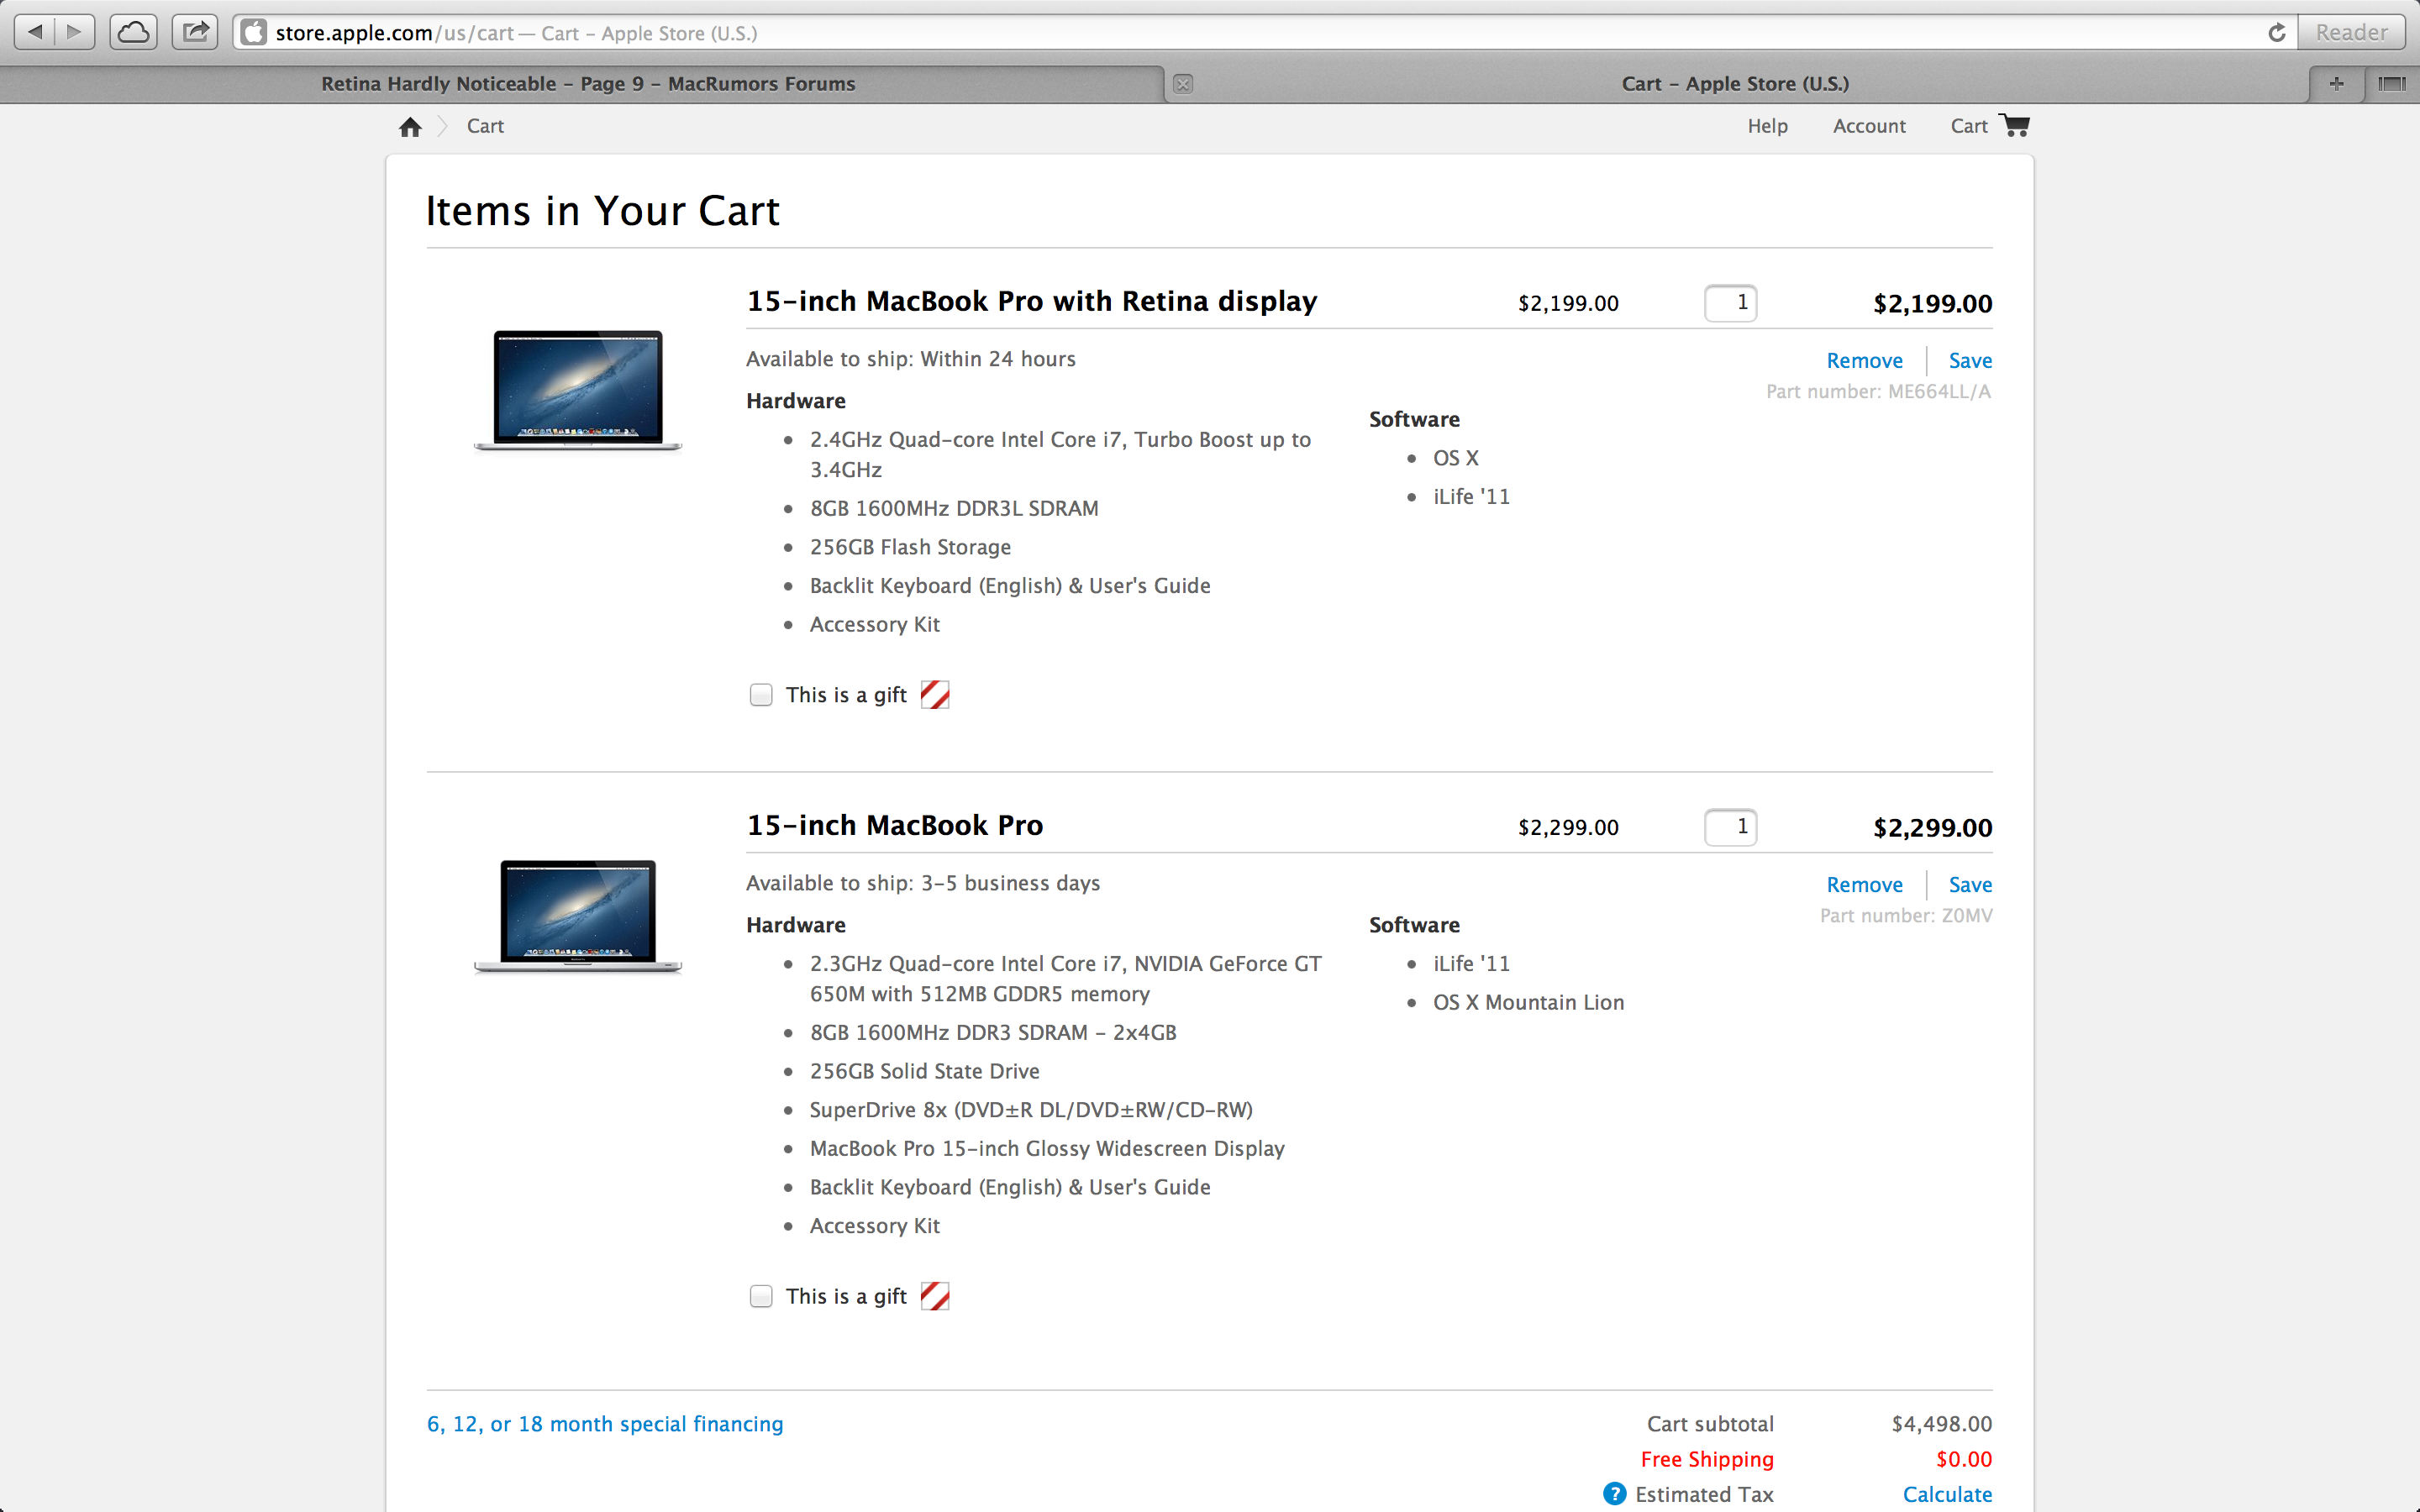Click the '15-inch MacBook Pro' item title
The height and width of the screenshot is (1512, 2420).
pos(895,825)
